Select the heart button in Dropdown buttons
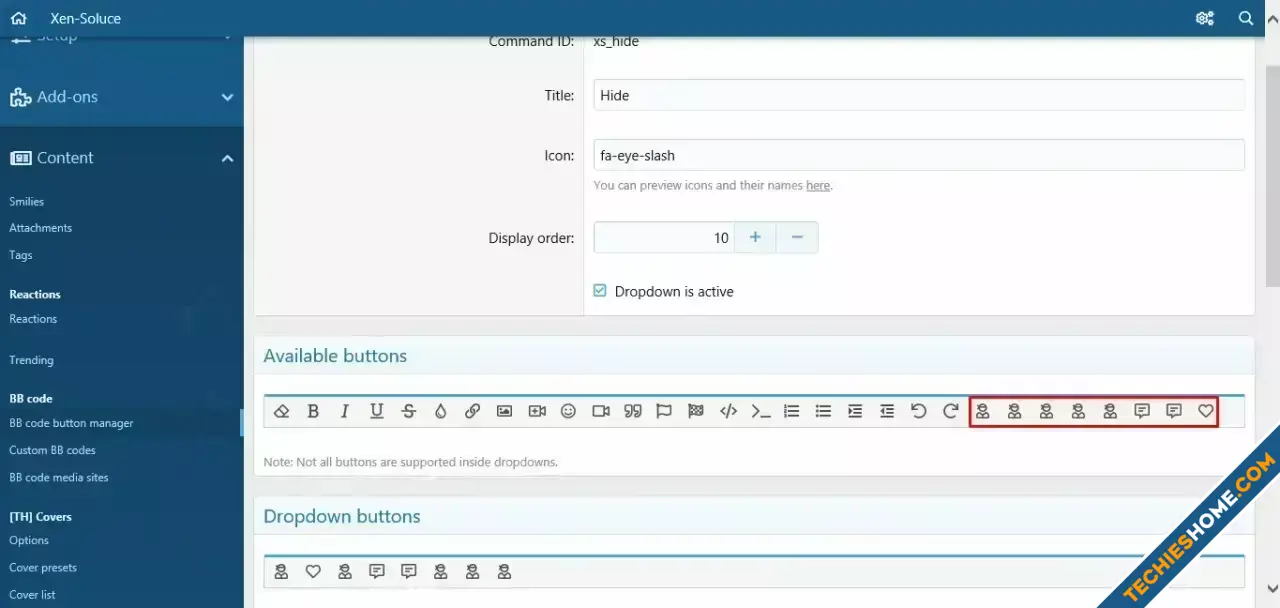This screenshot has height=608, width=1280. pyautogui.click(x=313, y=572)
